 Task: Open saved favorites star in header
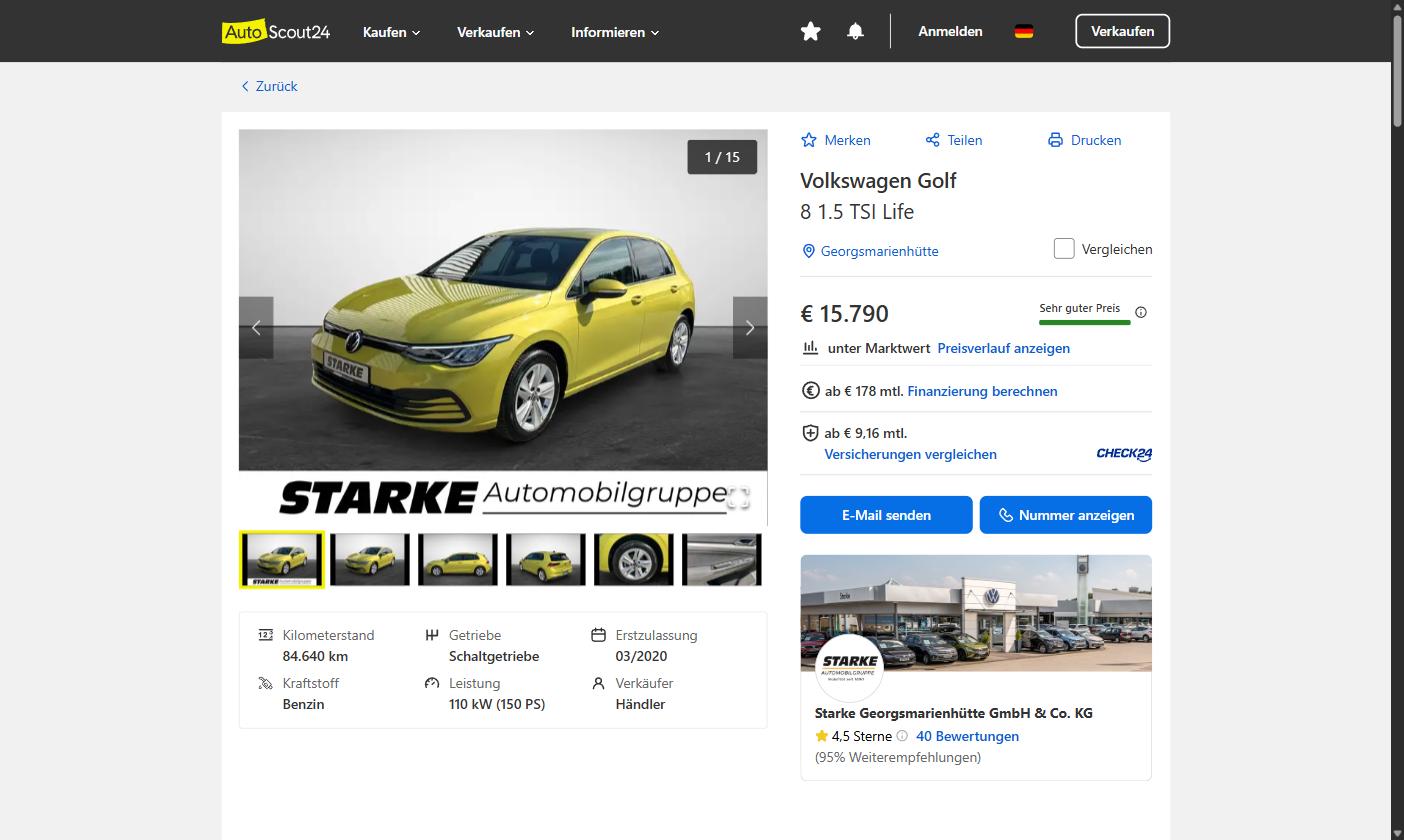coord(811,32)
